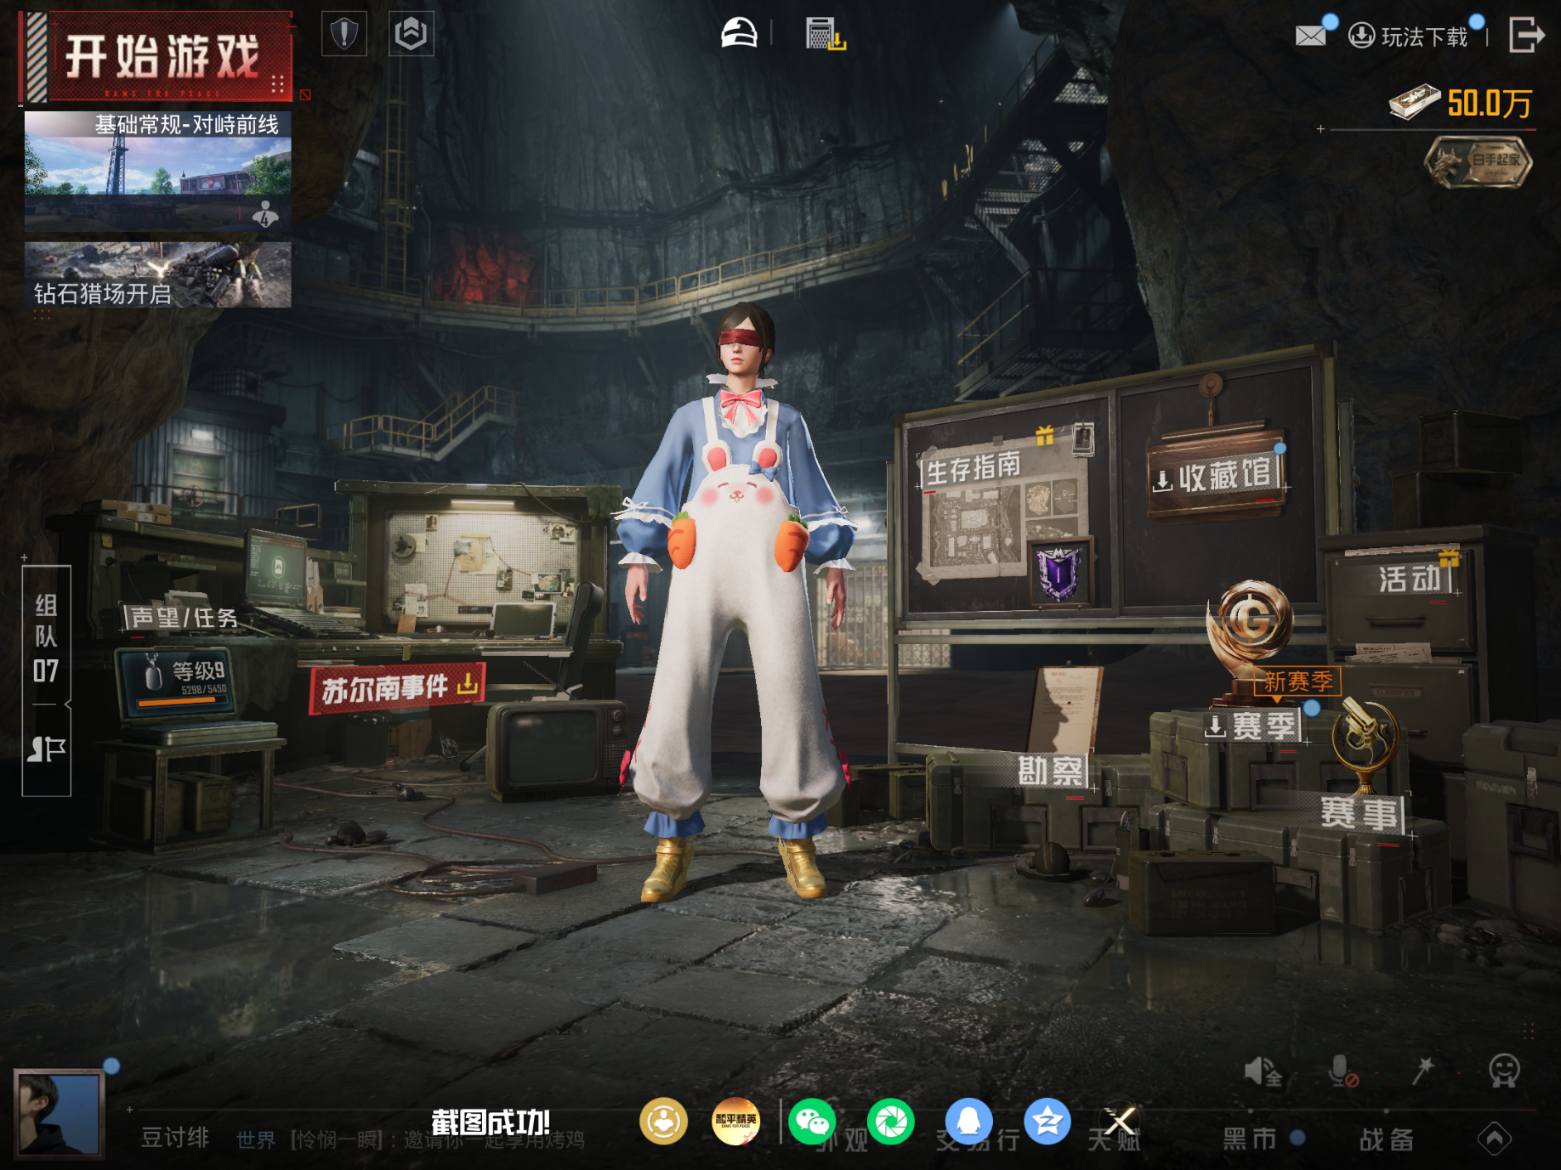Download the 苏尔南事件 content
Viewport: 1561px width, 1170px height.
pos(398,688)
